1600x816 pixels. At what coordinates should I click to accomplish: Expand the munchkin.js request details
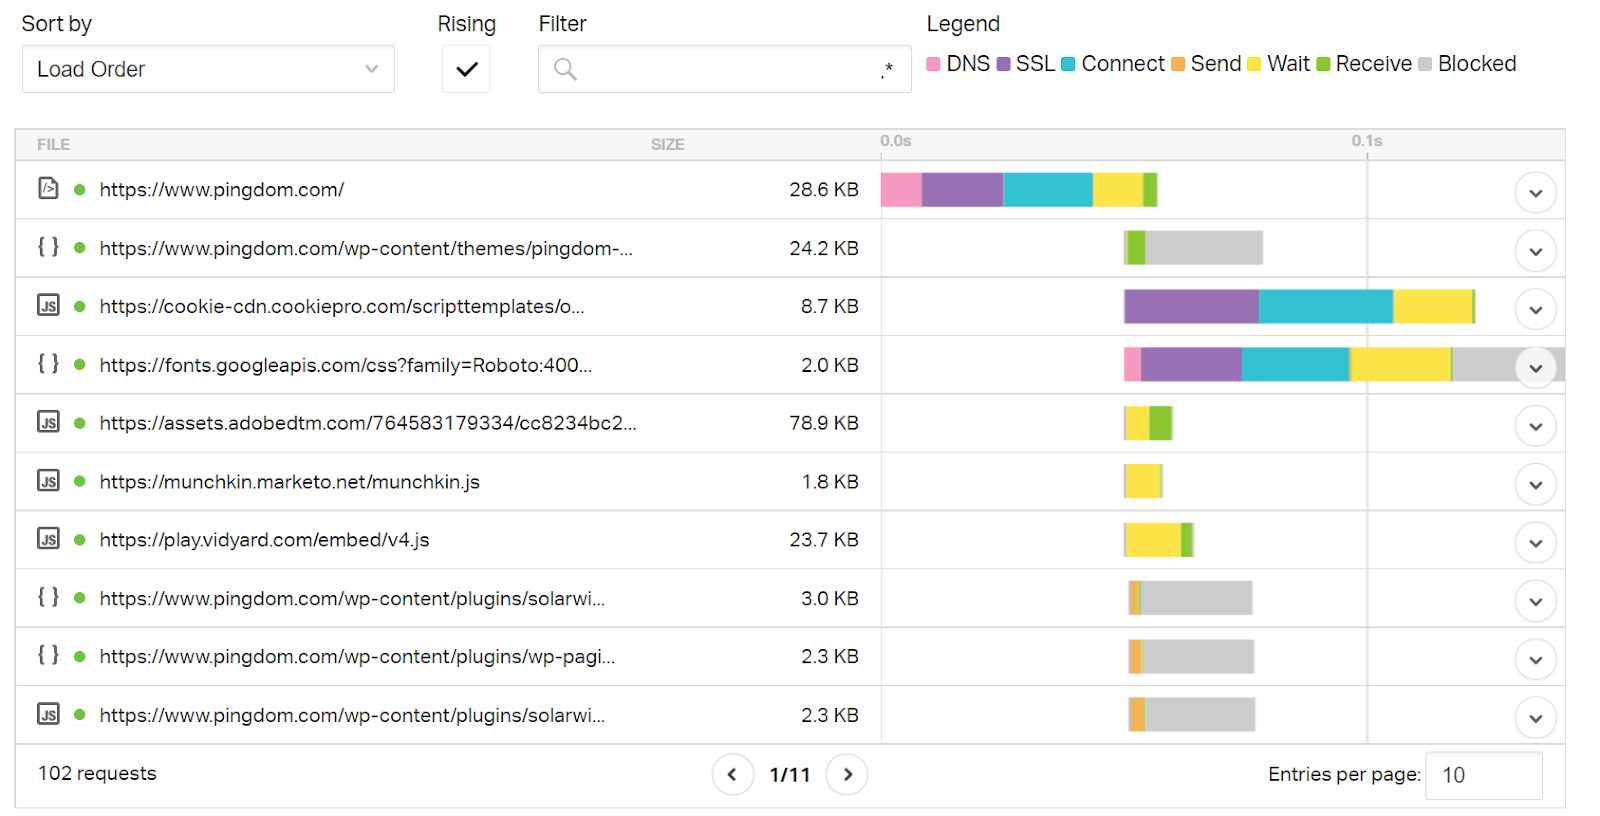pyautogui.click(x=1535, y=484)
